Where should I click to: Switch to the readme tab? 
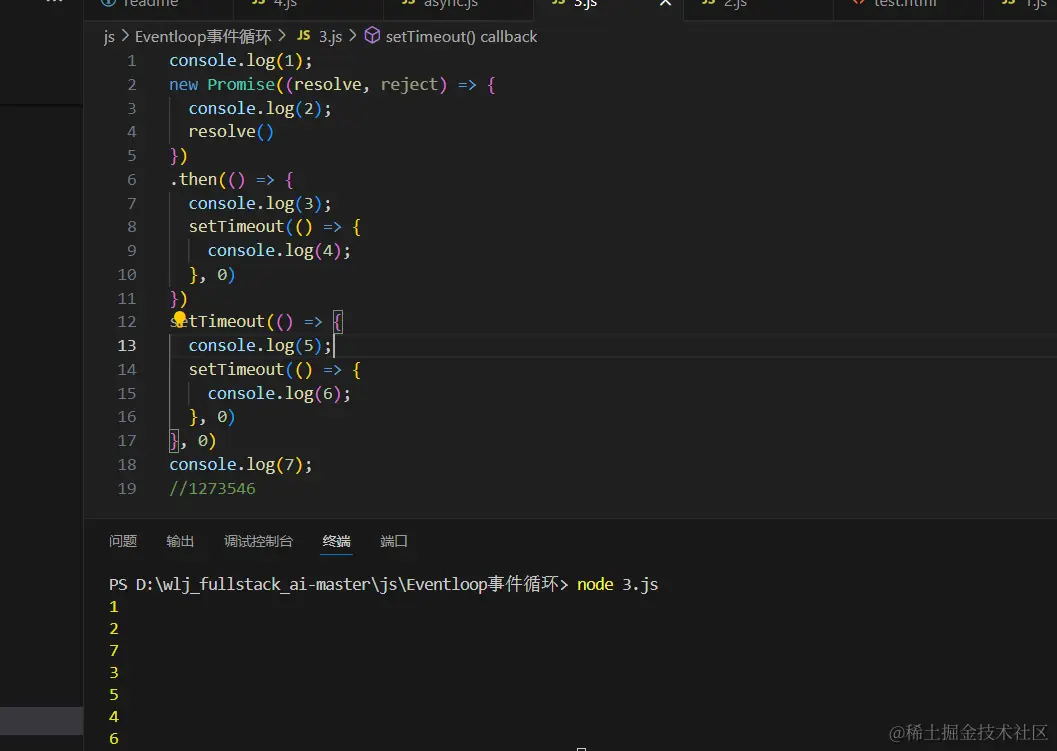(x=150, y=4)
